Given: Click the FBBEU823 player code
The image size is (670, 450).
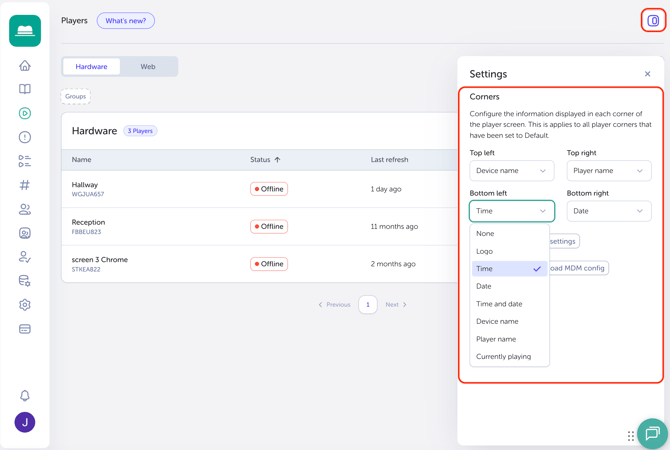Looking at the screenshot, I should coord(86,232).
